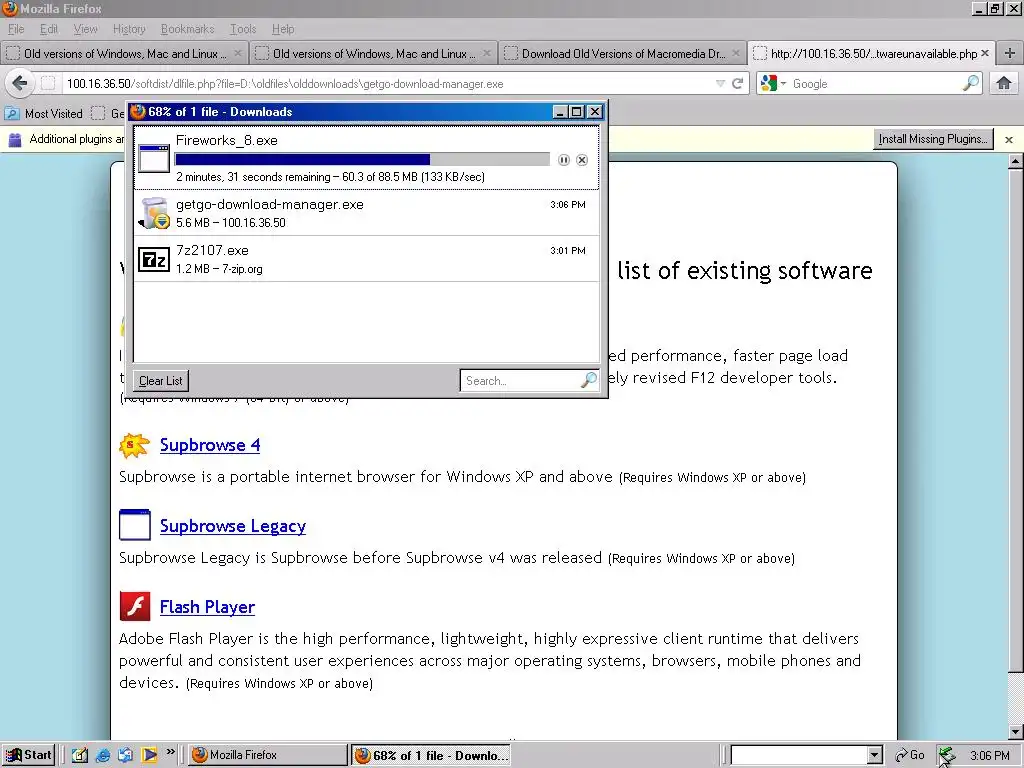Select the 7z2107.exe 7-Zip icon
The width and height of the screenshot is (1024, 768).
point(155,259)
